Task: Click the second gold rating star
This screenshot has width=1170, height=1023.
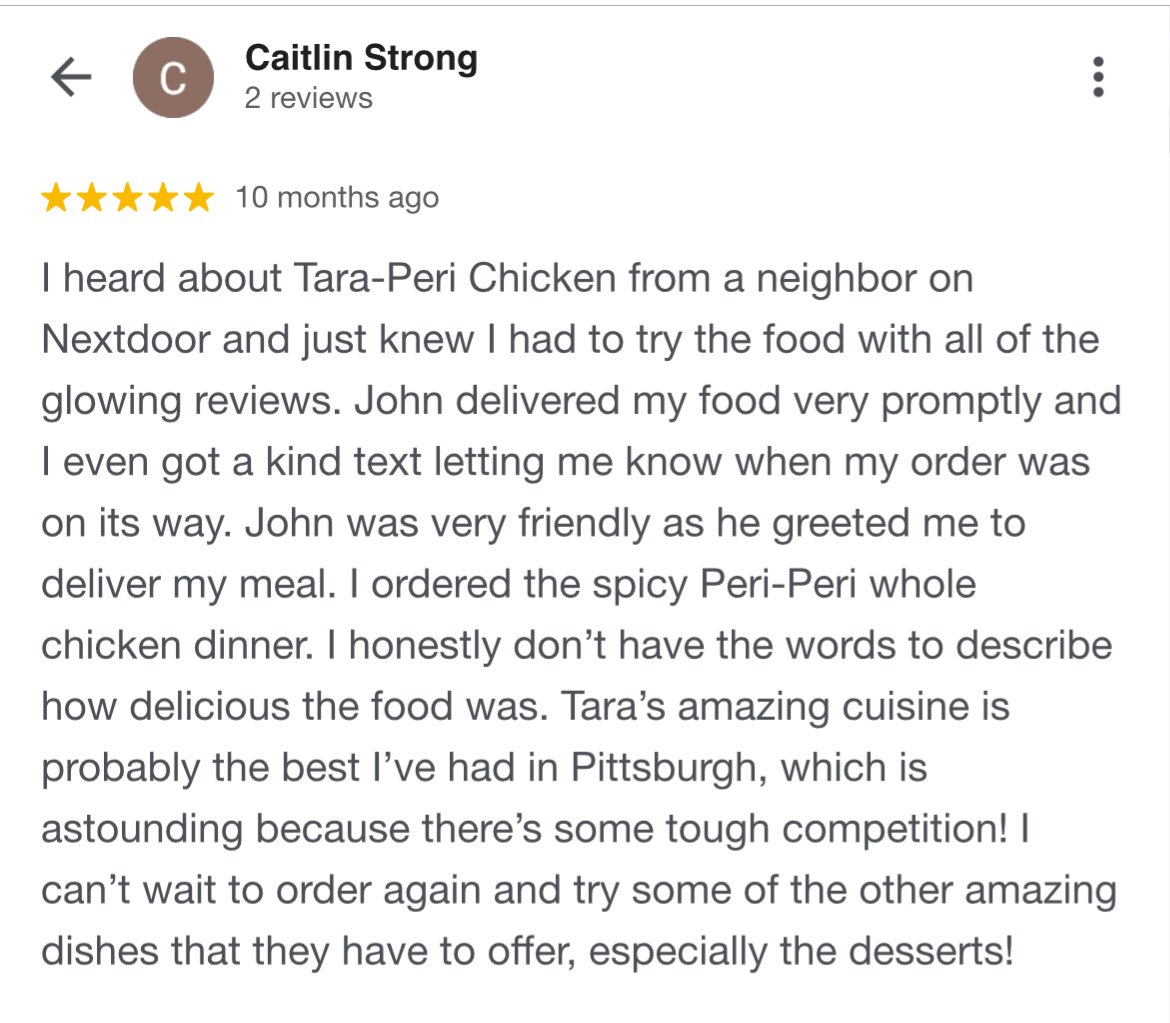Action: click(x=91, y=198)
